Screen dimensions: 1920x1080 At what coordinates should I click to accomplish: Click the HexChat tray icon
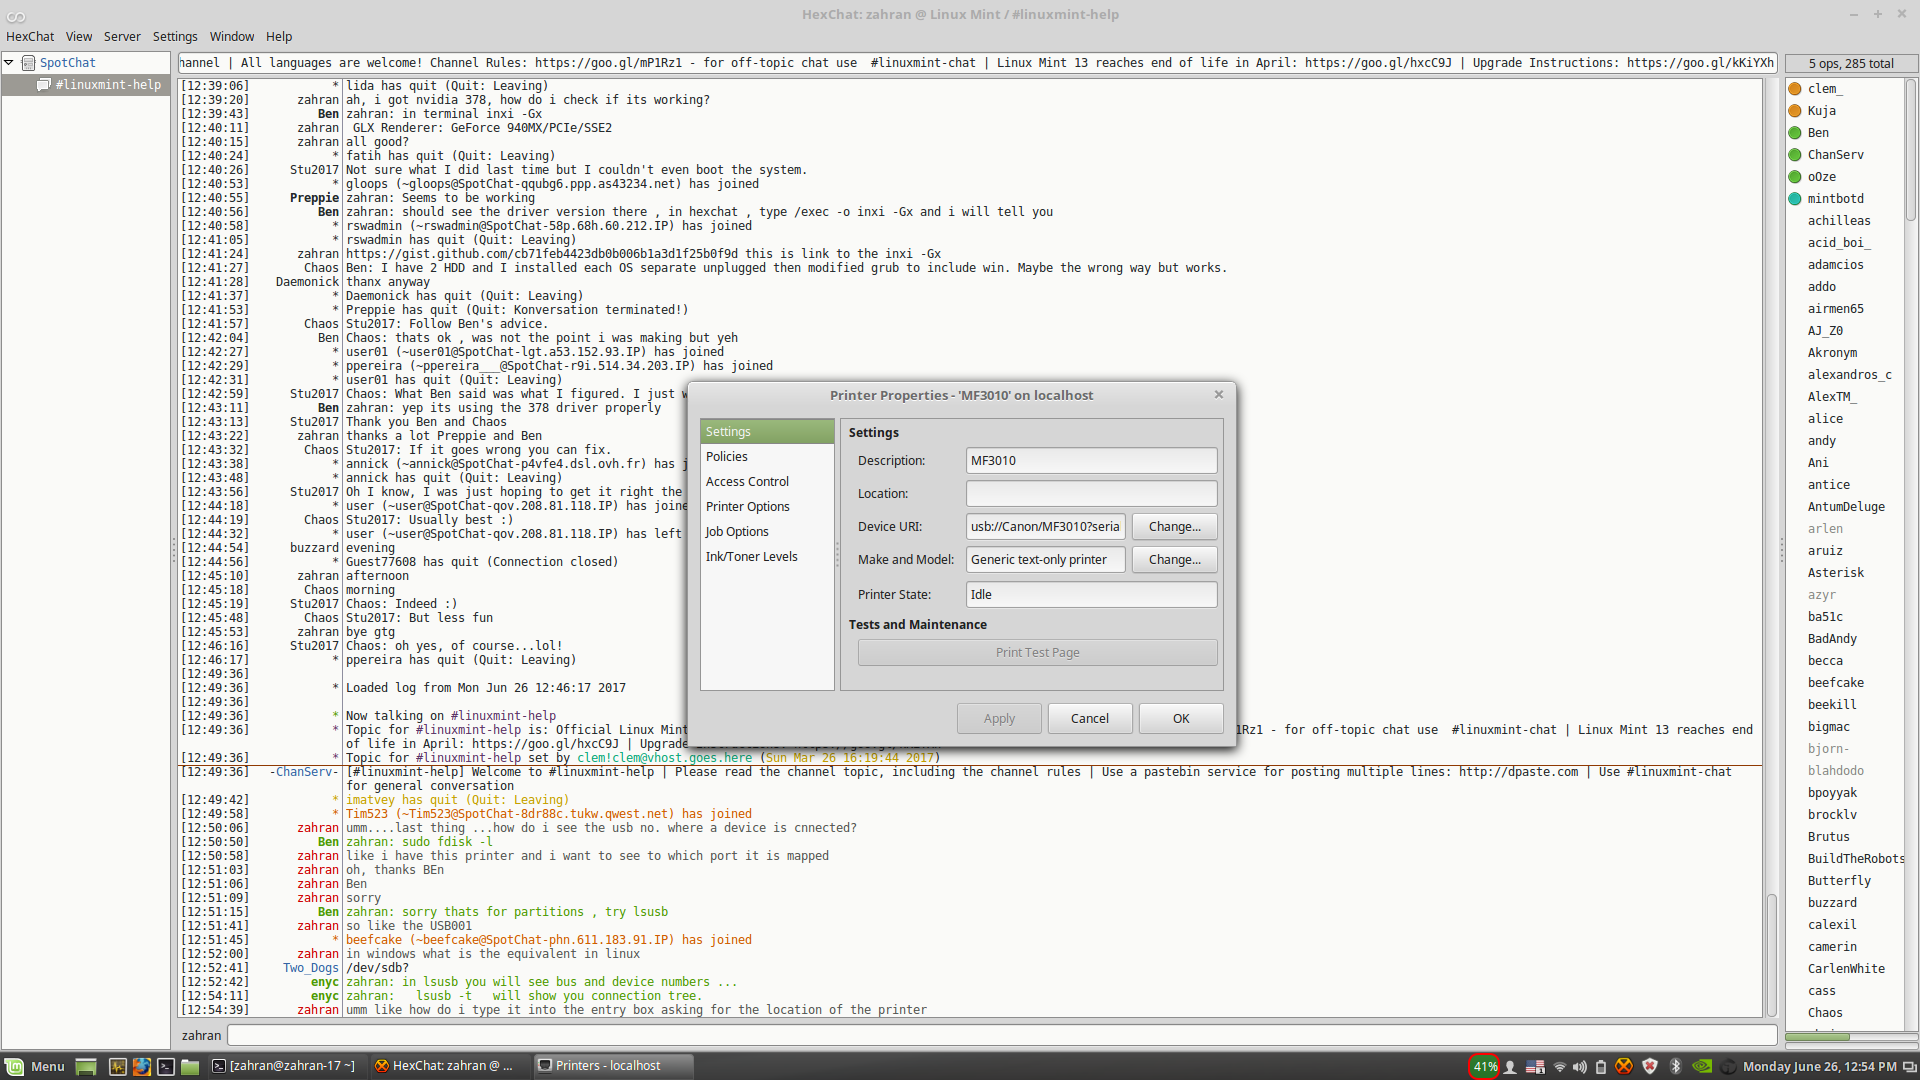1624,1066
